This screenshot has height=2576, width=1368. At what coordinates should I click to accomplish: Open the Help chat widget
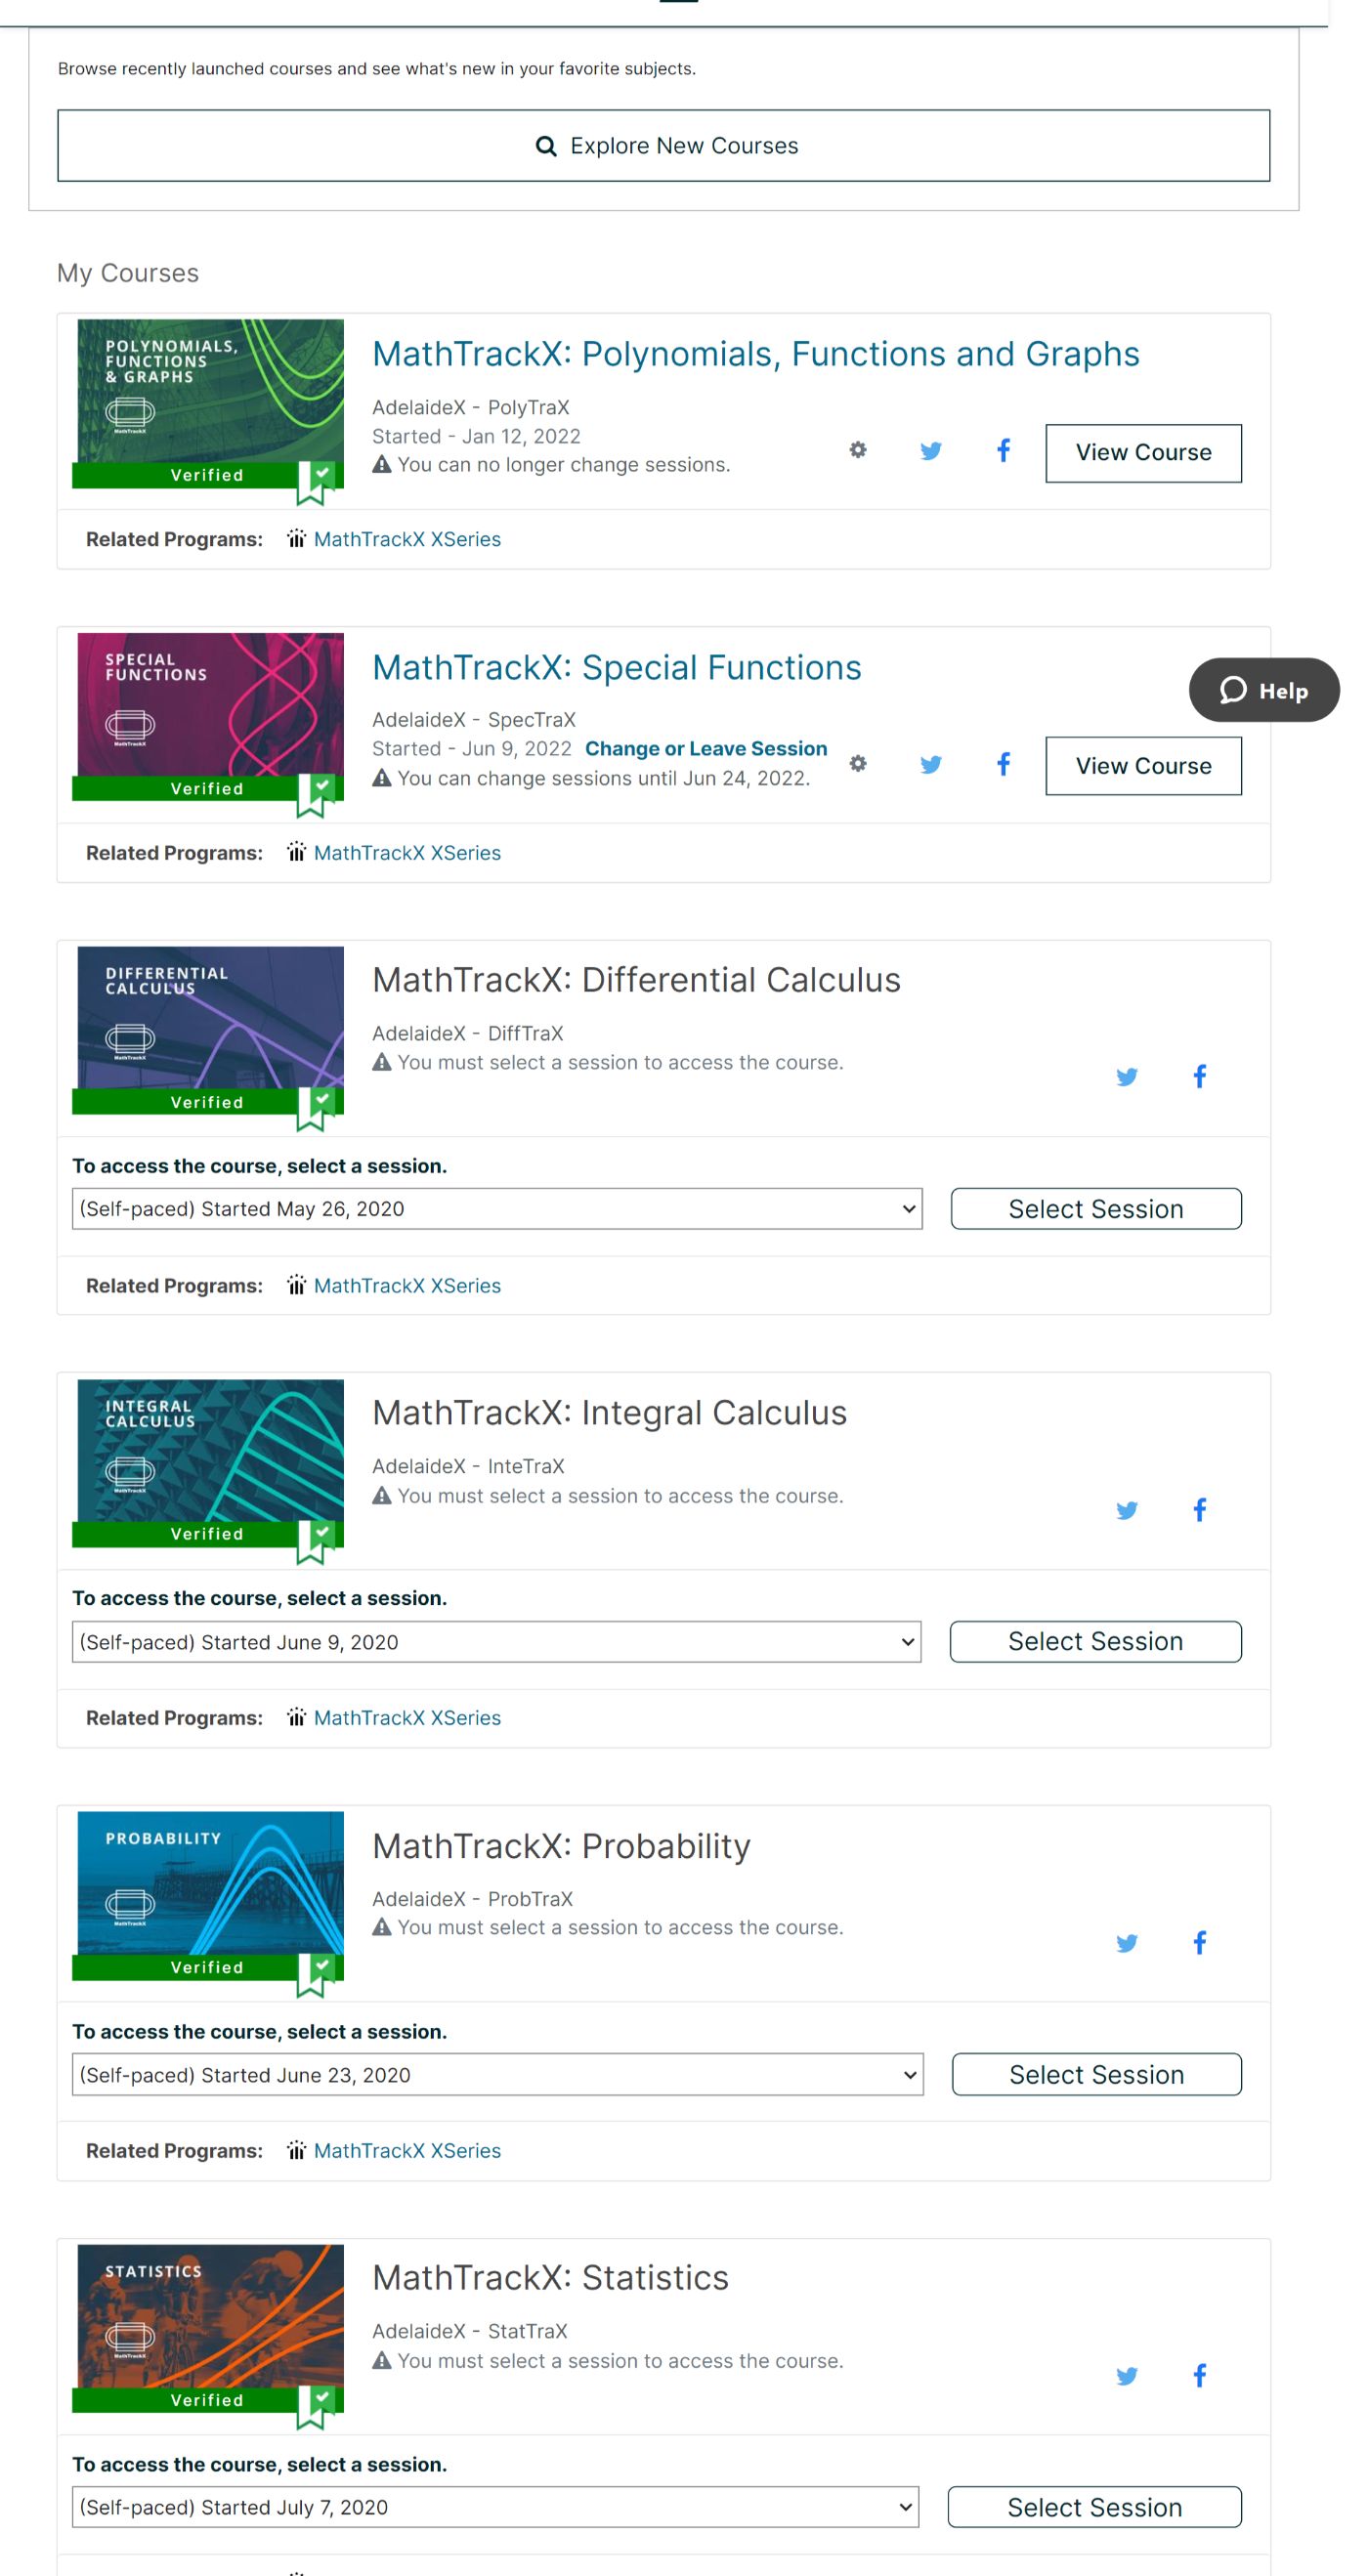pos(1263,690)
